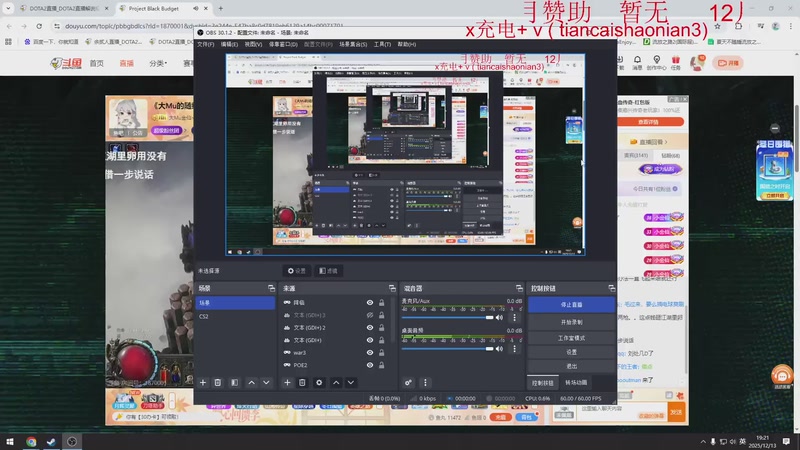Open source properties gear in Sources panel
This screenshot has width=800, height=450.
click(319, 383)
